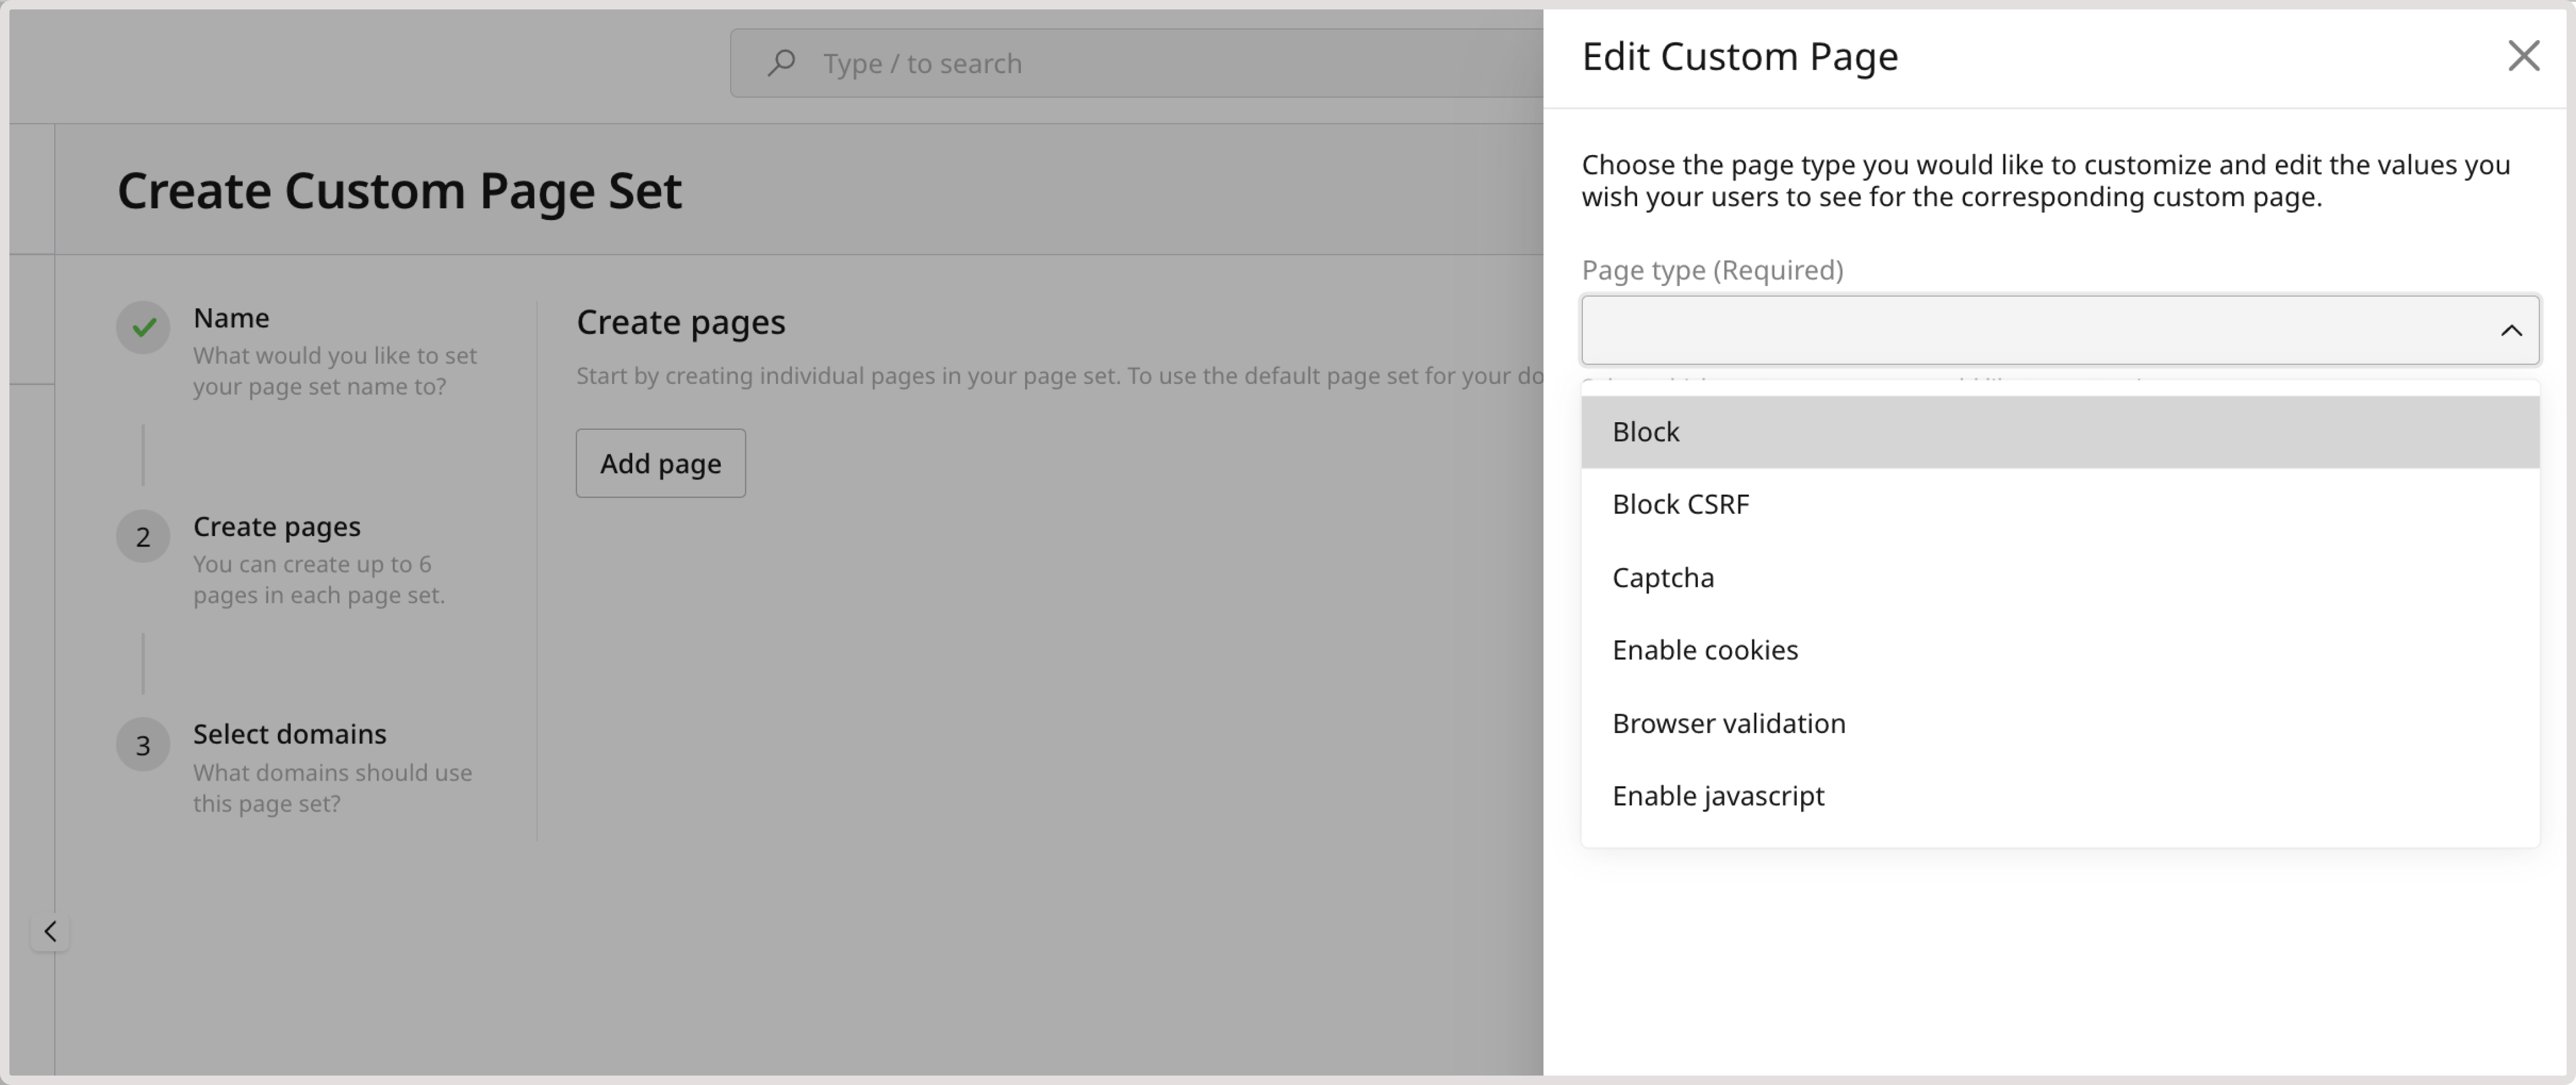
Task: Click inside the search input field
Action: point(1100,62)
